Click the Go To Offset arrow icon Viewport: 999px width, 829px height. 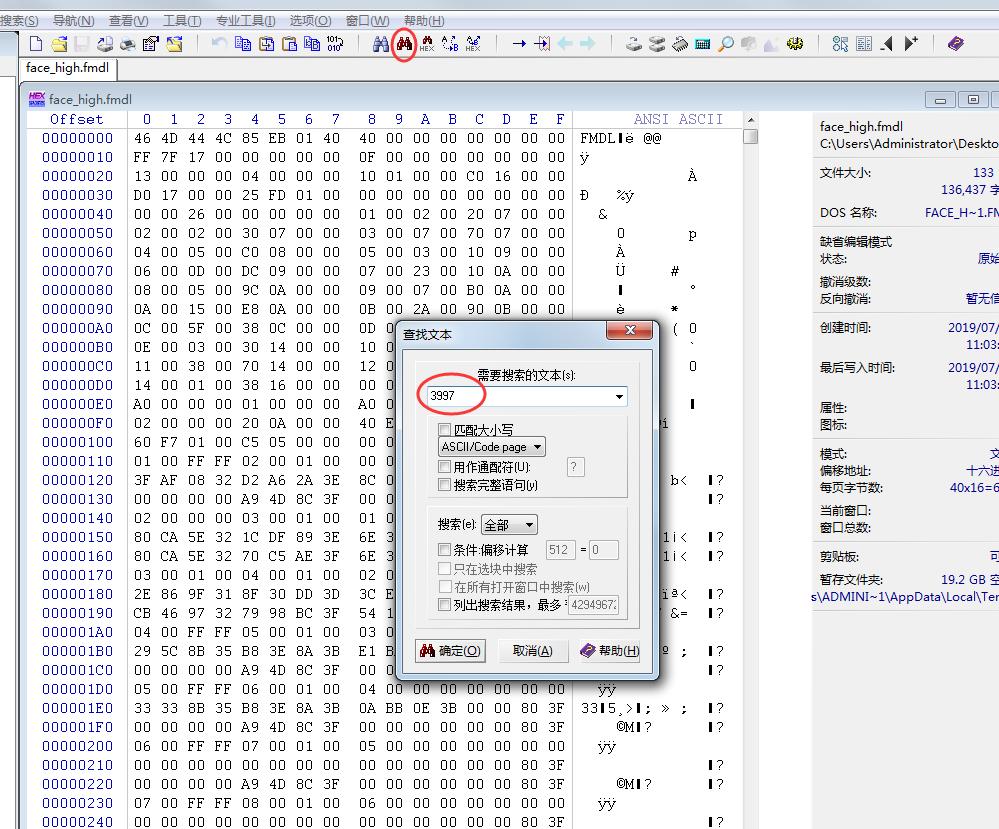pyautogui.click(x=519, y=44)
